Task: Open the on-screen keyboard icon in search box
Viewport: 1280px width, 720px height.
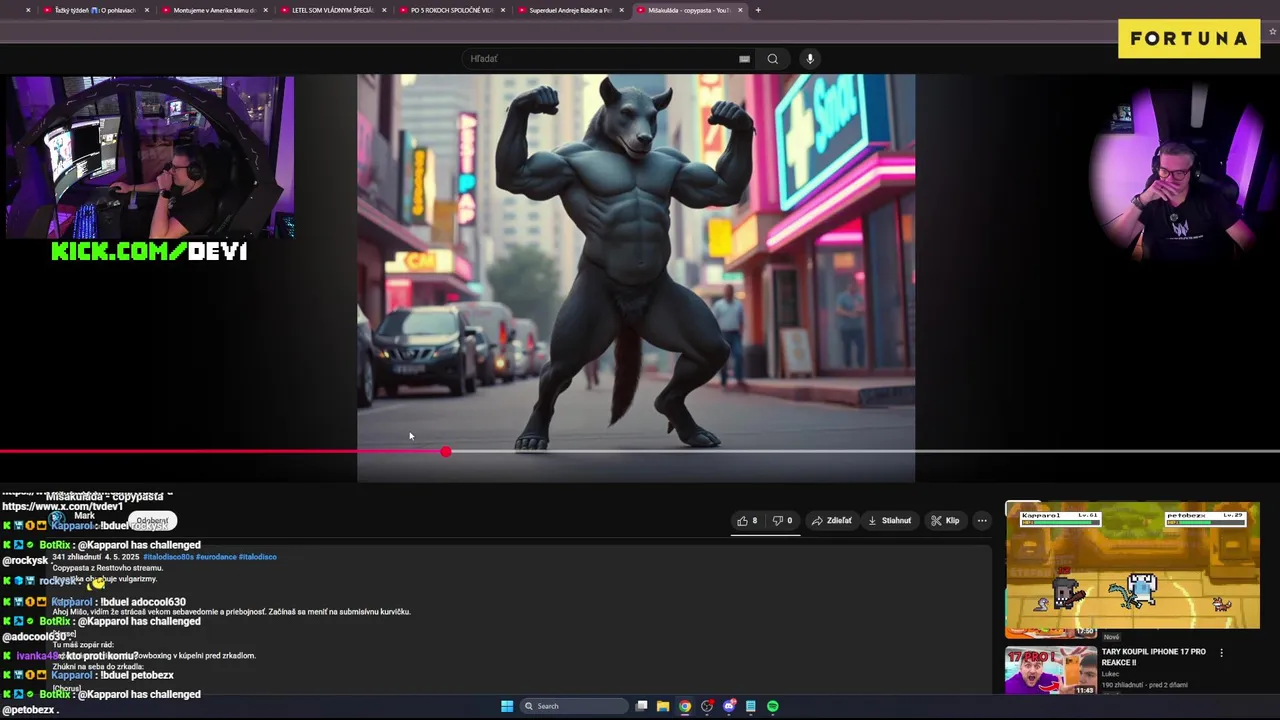Action: pyautogui.click(x=744, y=59)
